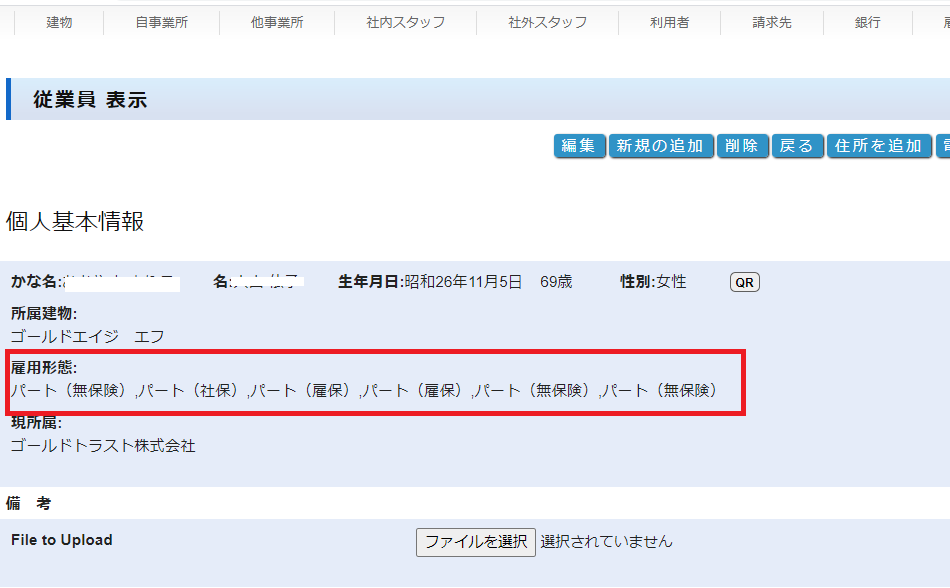Screen dimensions: 950x588
Task: Go to the 社内スタッフ tab
Action: coord(405,22)
